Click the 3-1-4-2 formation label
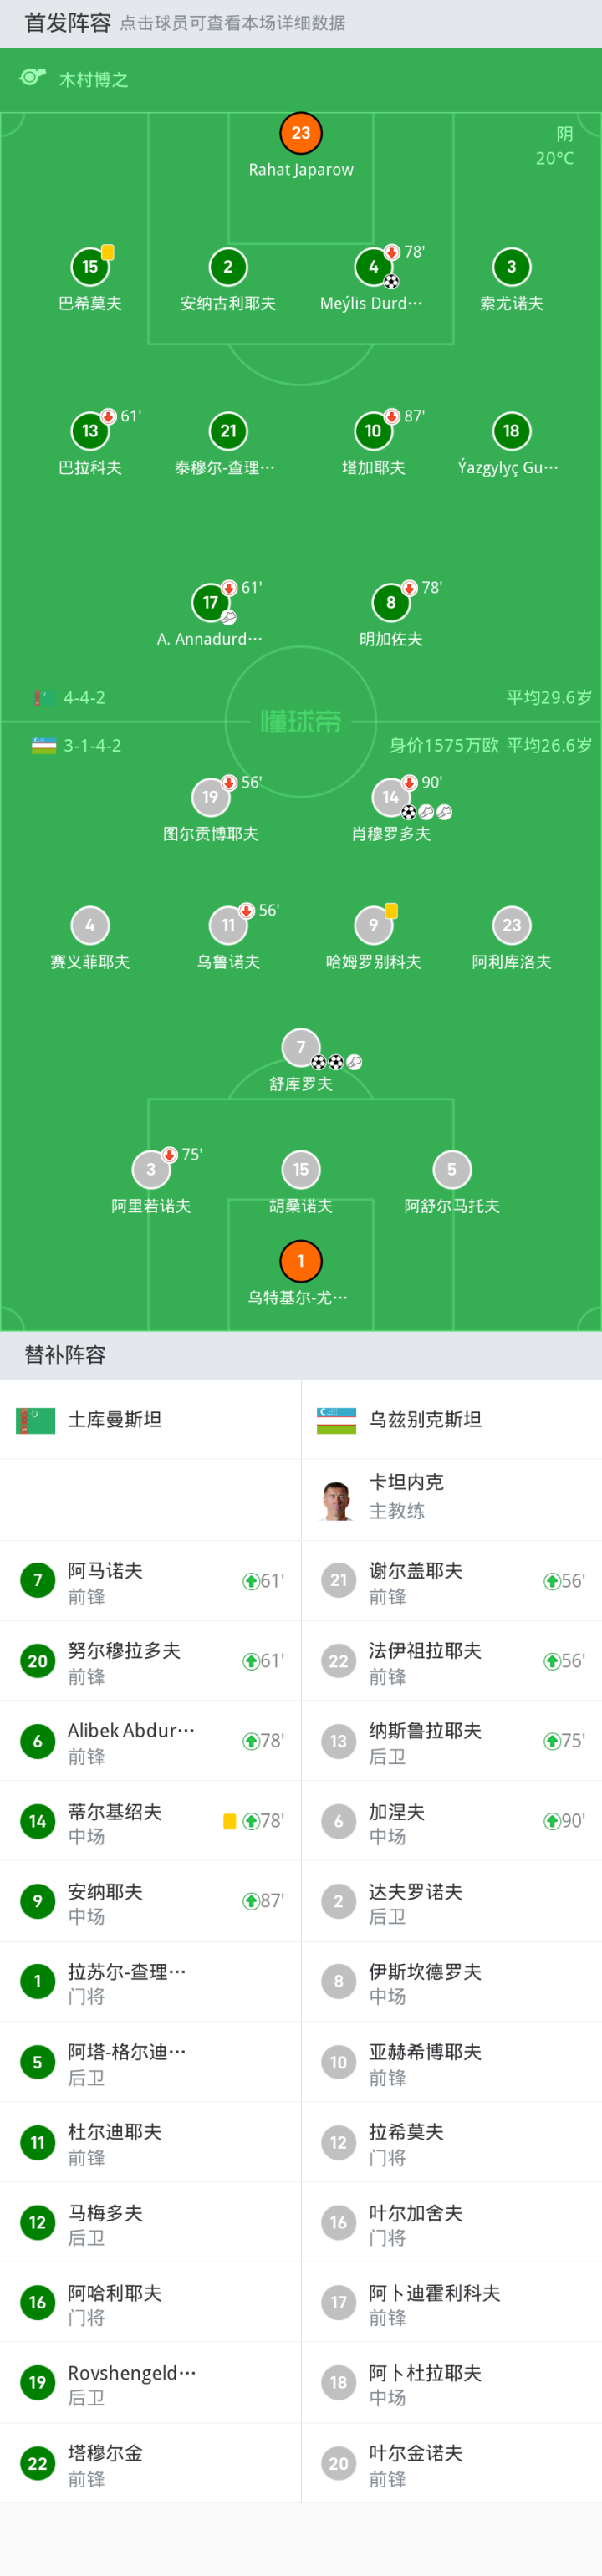 (x=92, y=746)
